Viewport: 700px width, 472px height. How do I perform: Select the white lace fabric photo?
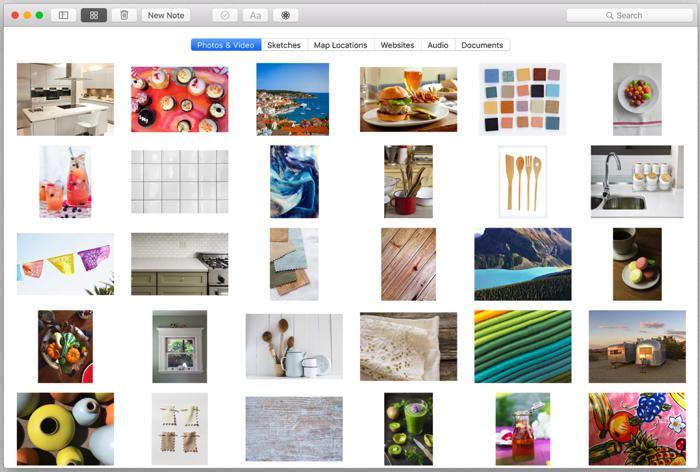(408, 347)
